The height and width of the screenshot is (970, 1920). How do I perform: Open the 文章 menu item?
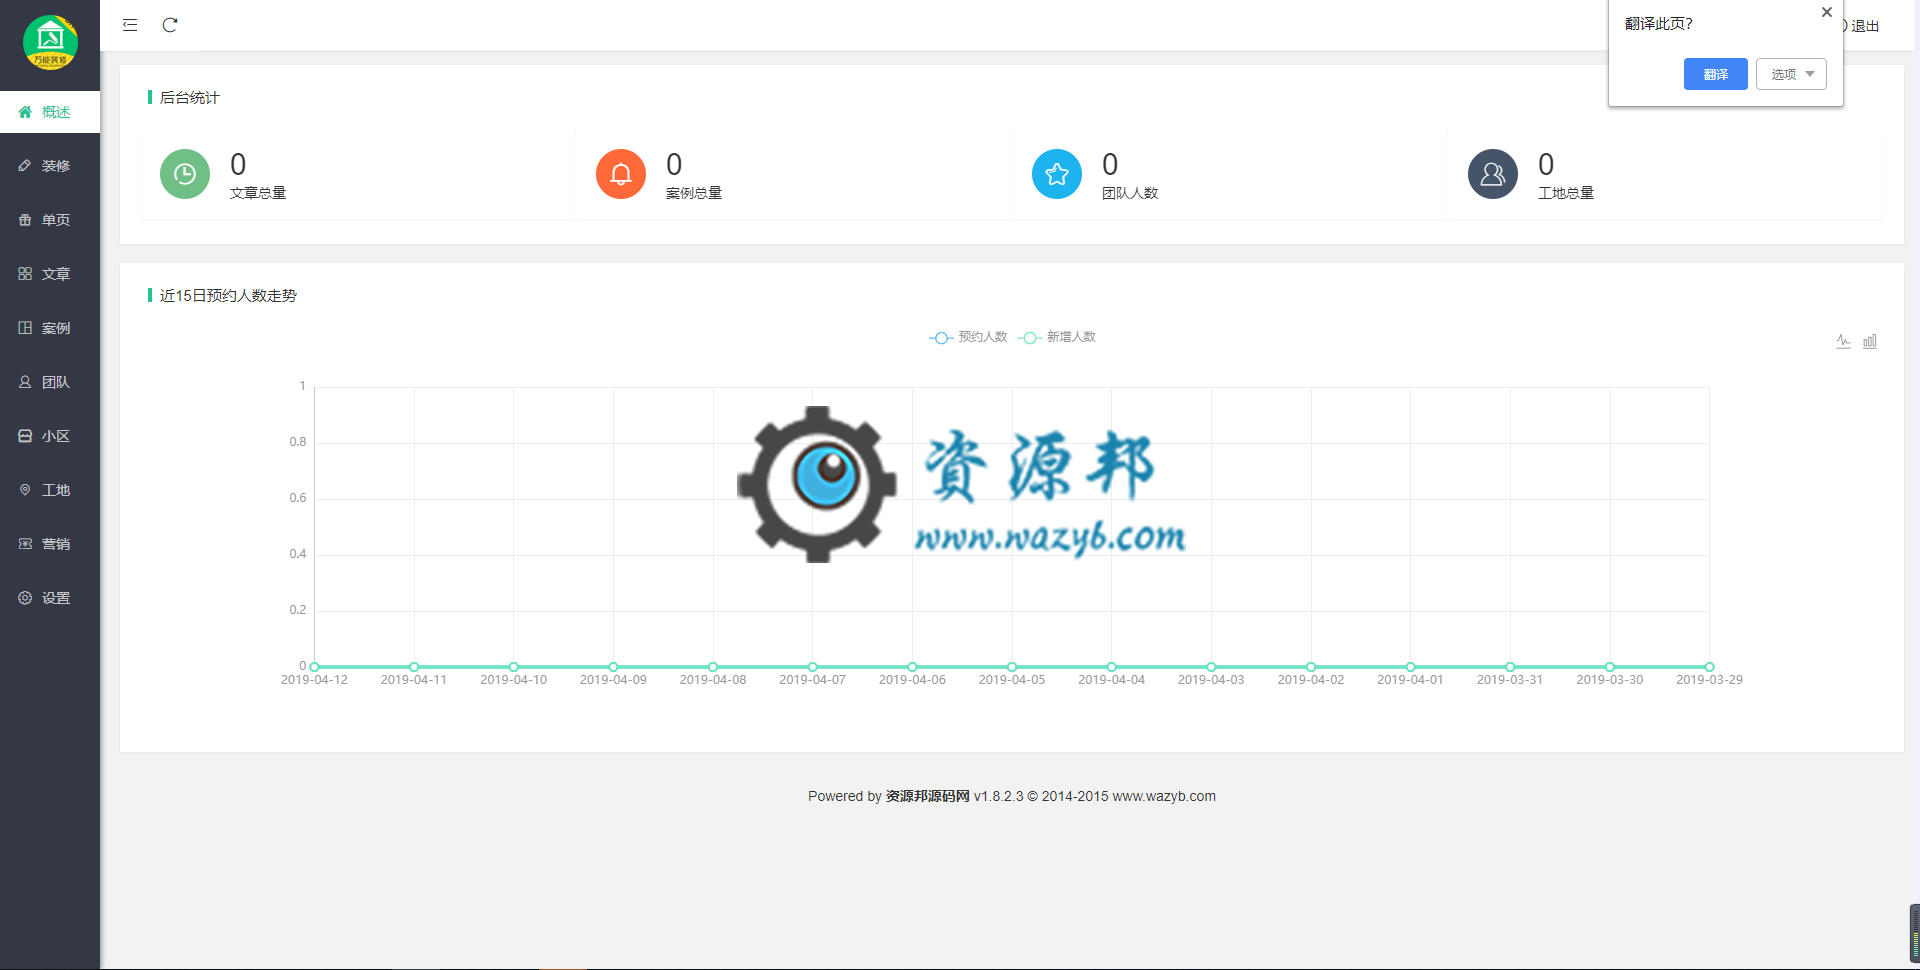pos(50,274)
